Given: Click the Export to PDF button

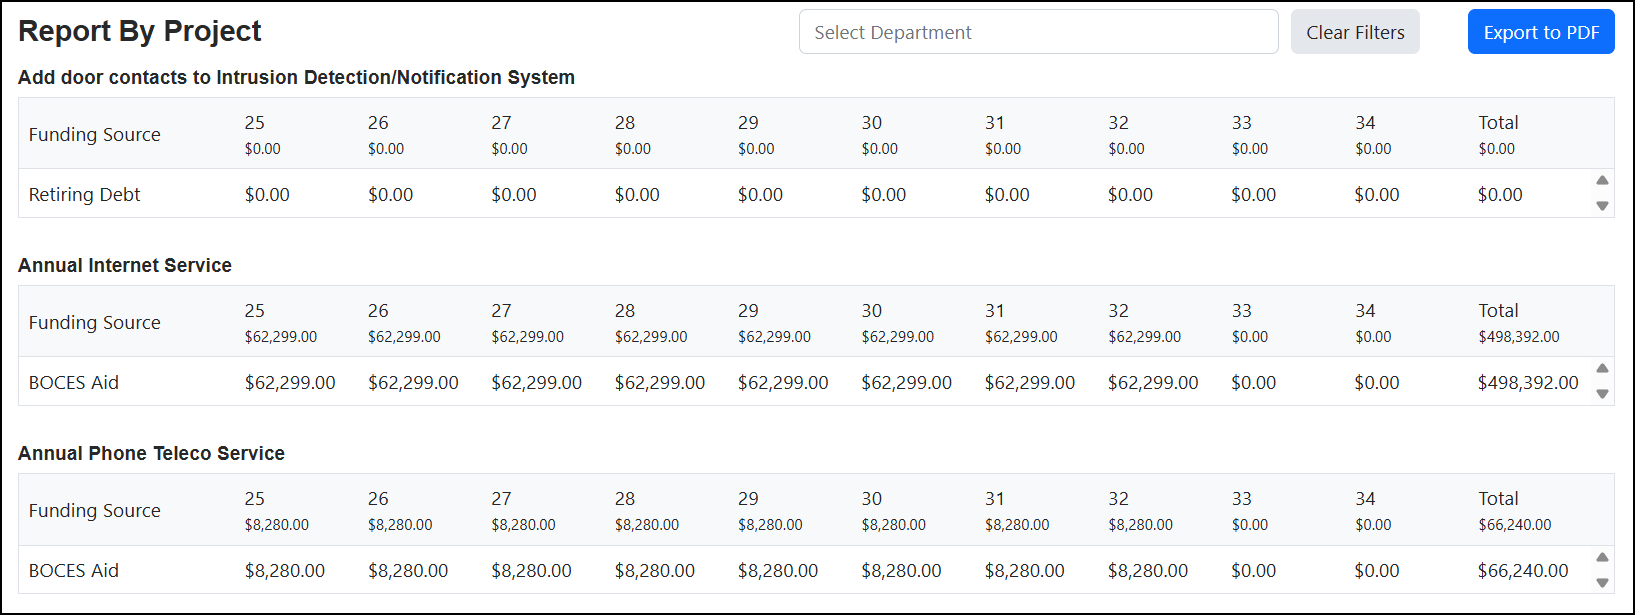Looking at the screenshot, I should pyautogui.click(x=1541, y=32).
